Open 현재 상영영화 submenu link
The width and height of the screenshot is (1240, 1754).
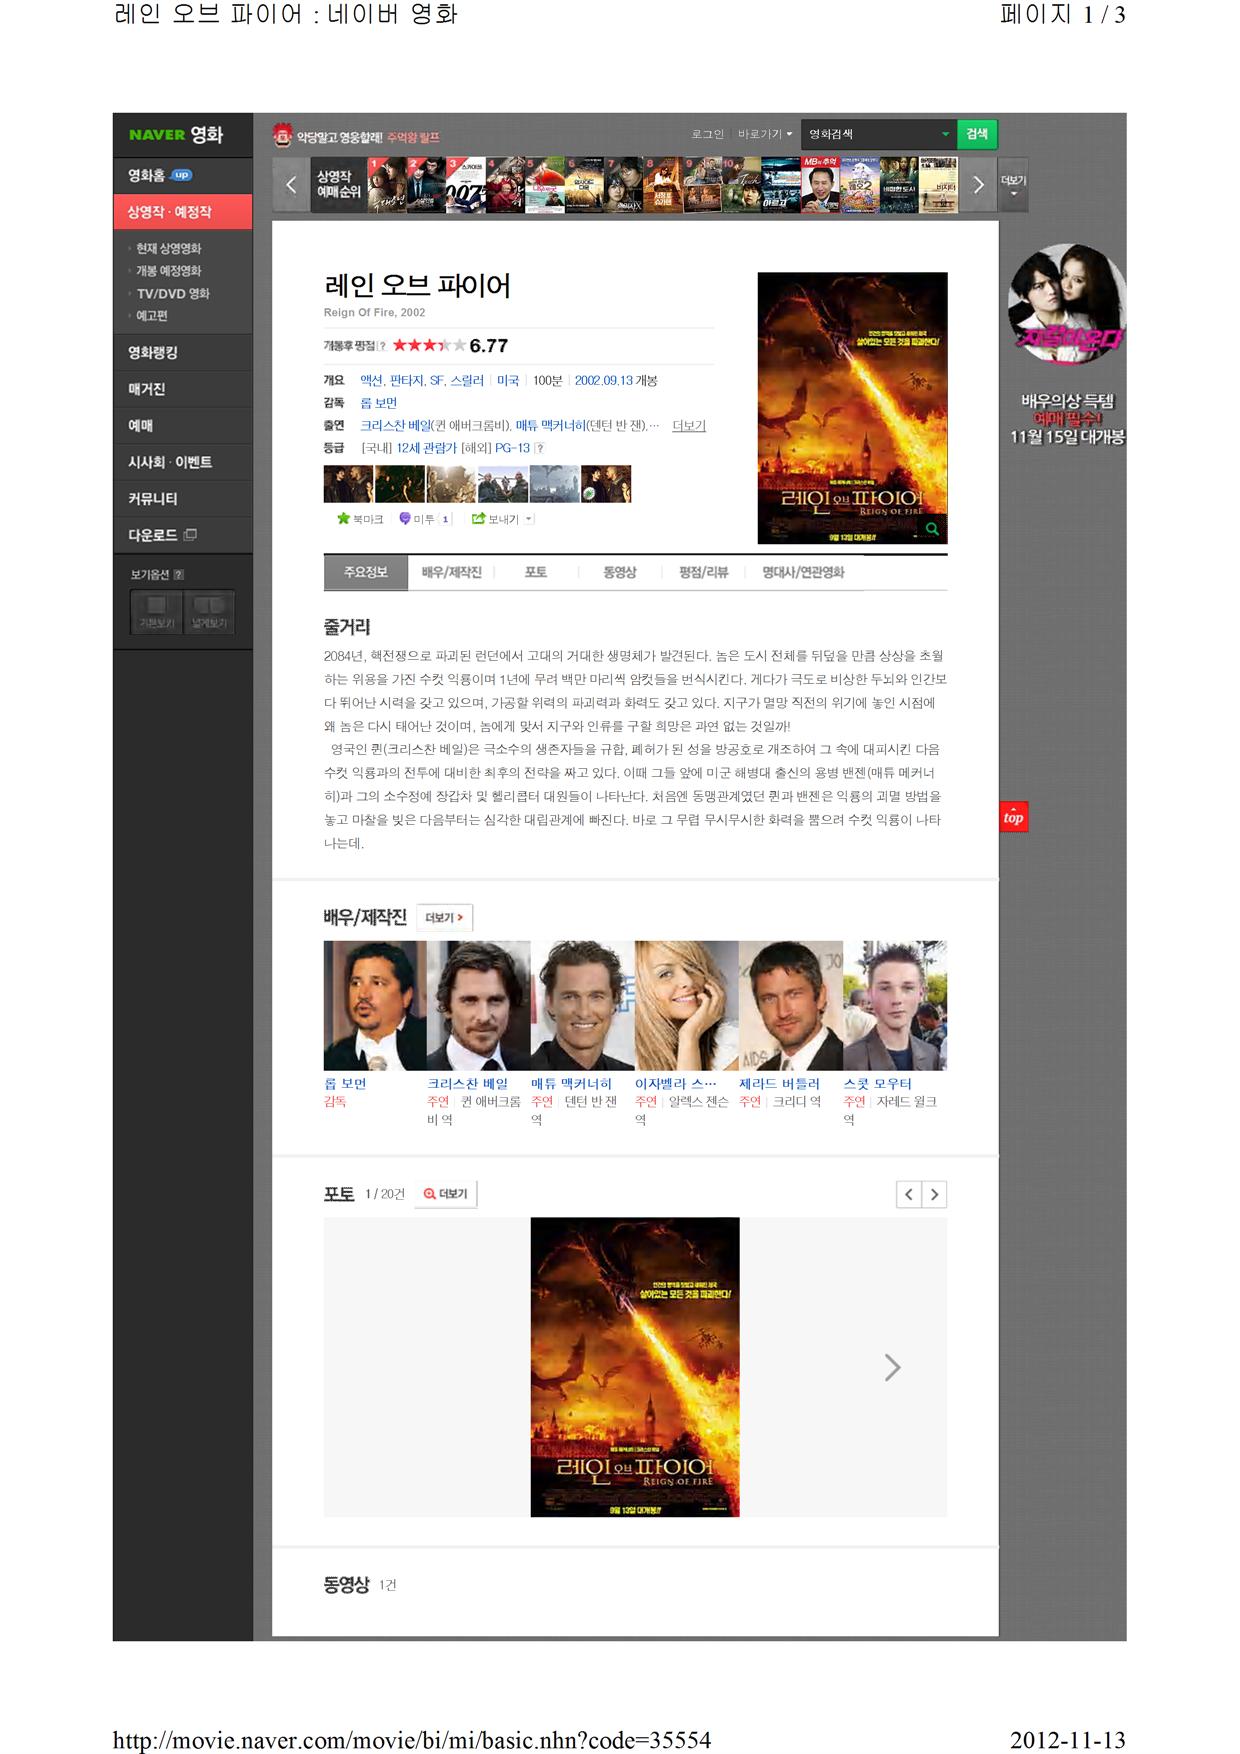[168, 248]
